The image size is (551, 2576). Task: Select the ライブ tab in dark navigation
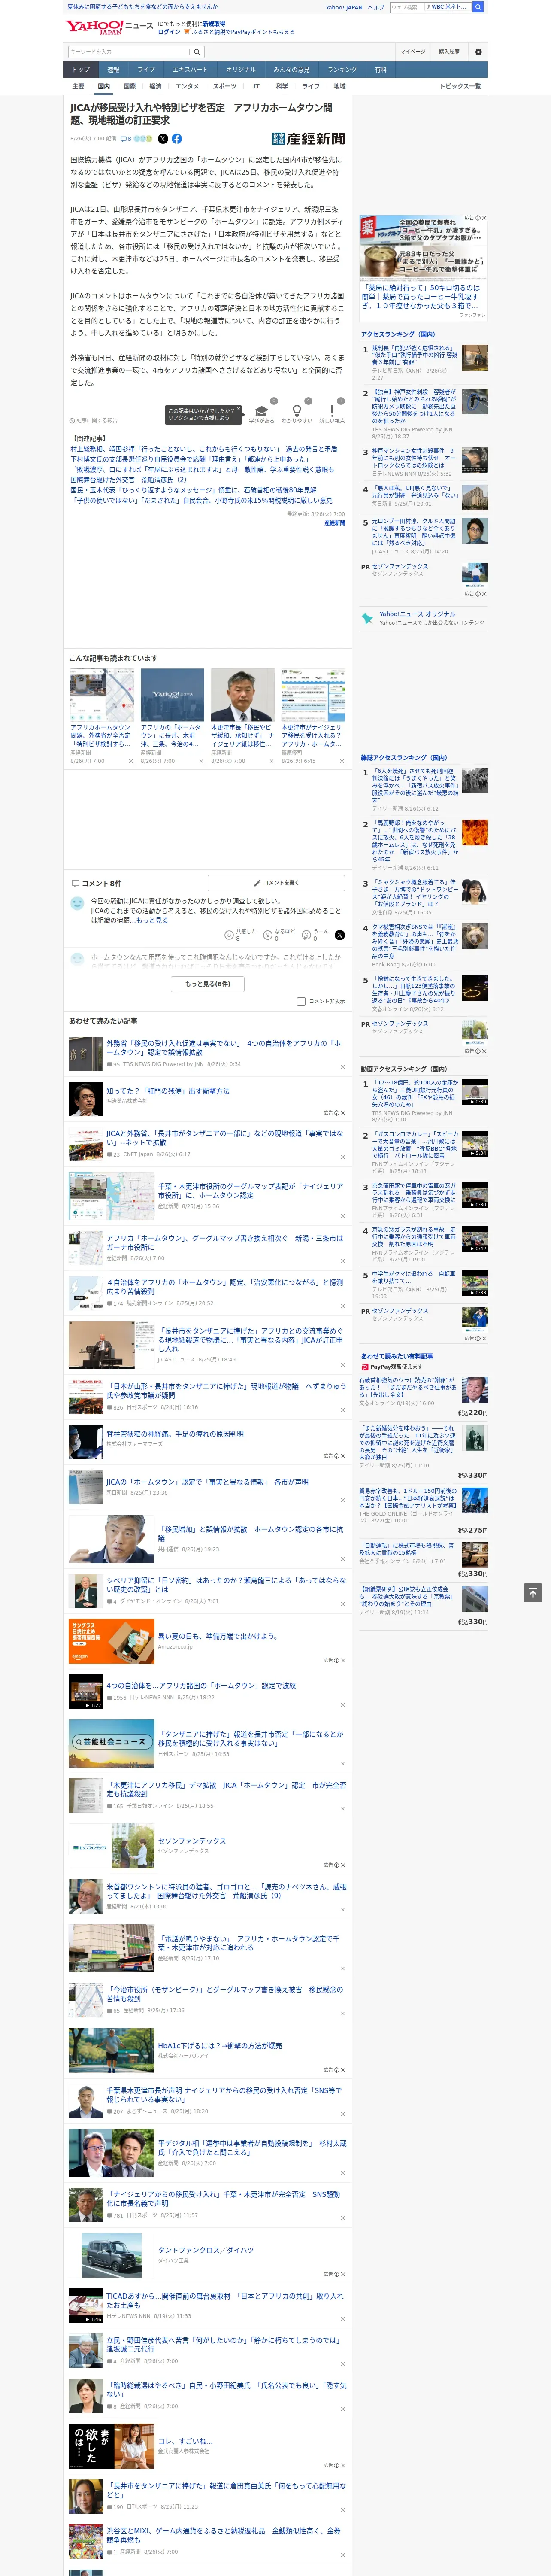point(146,70)
